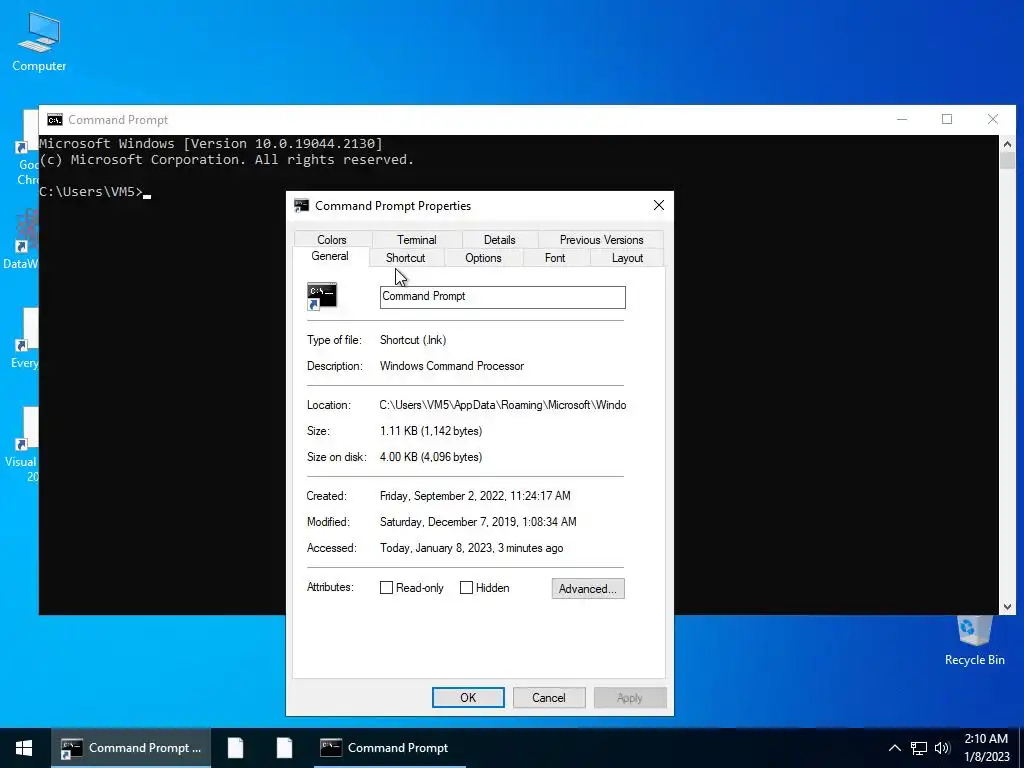Viewport: 1024px width, 768px height.
Task: Open the volume tray icon
Action: pos(942,748)
